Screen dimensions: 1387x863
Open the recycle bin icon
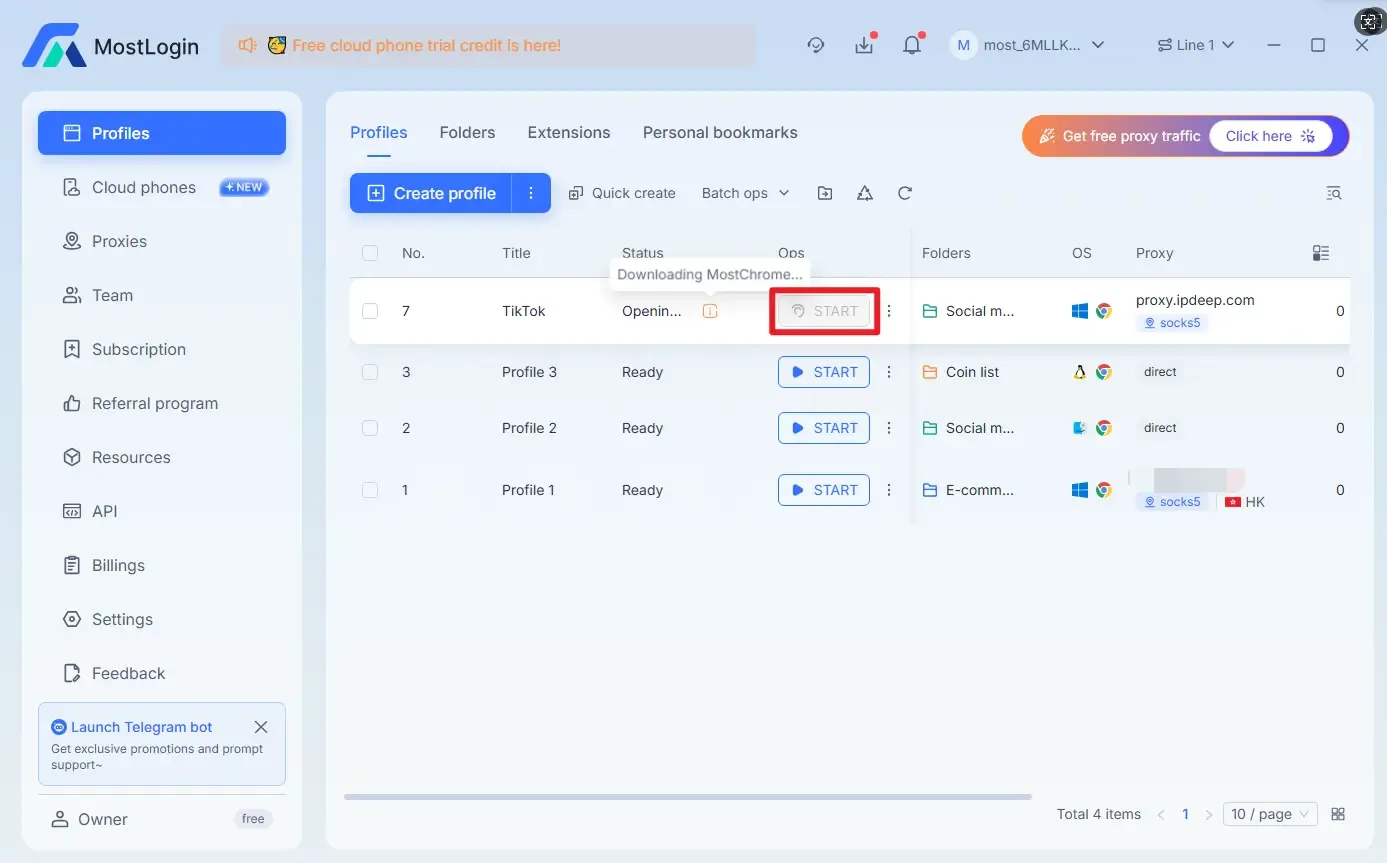tap(864, 192)
